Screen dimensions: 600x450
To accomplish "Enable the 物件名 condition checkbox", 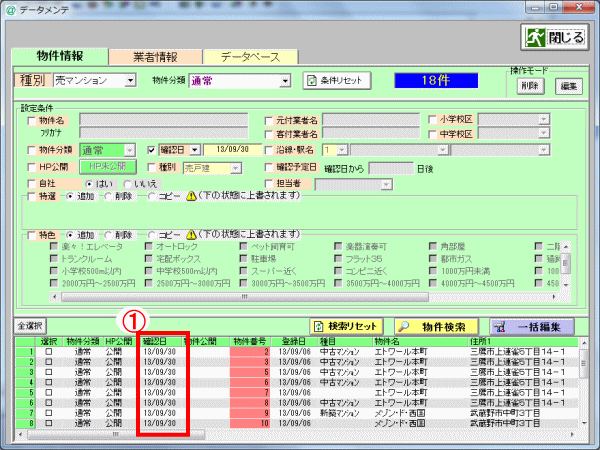I will pos(32,121).
